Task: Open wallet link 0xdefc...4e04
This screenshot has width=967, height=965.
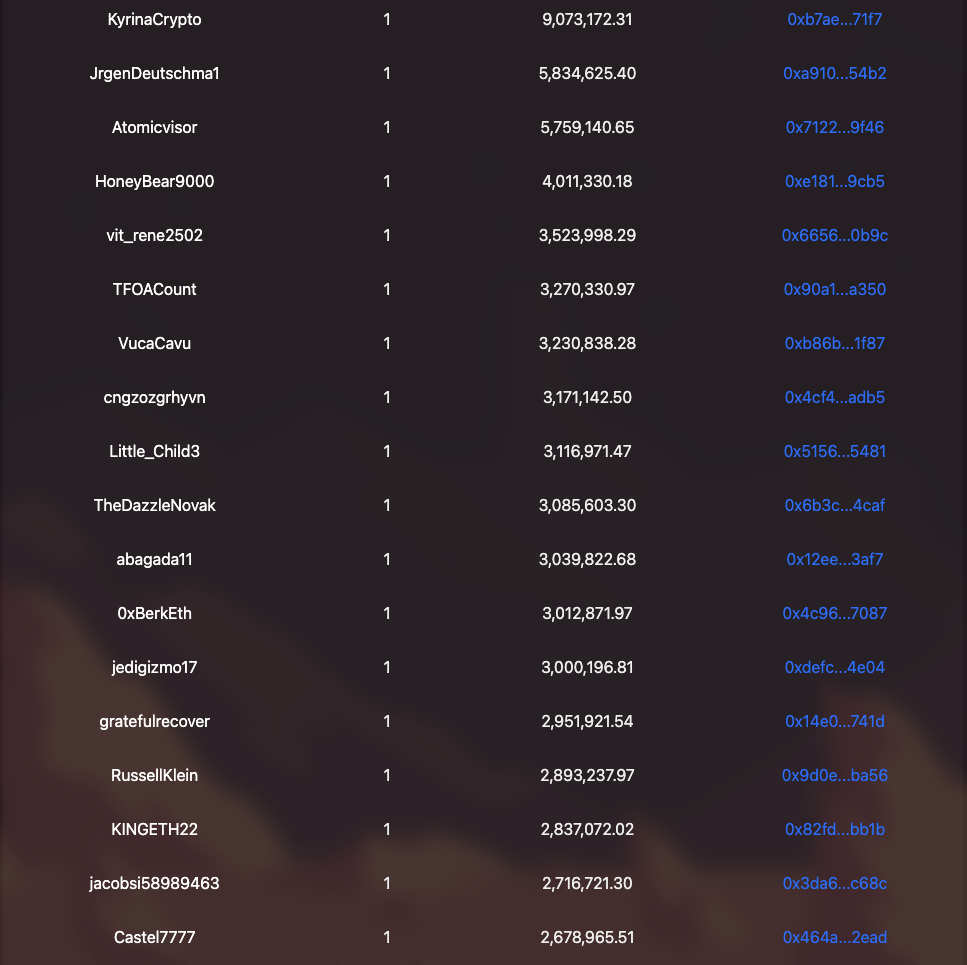Action: [834, 667]
